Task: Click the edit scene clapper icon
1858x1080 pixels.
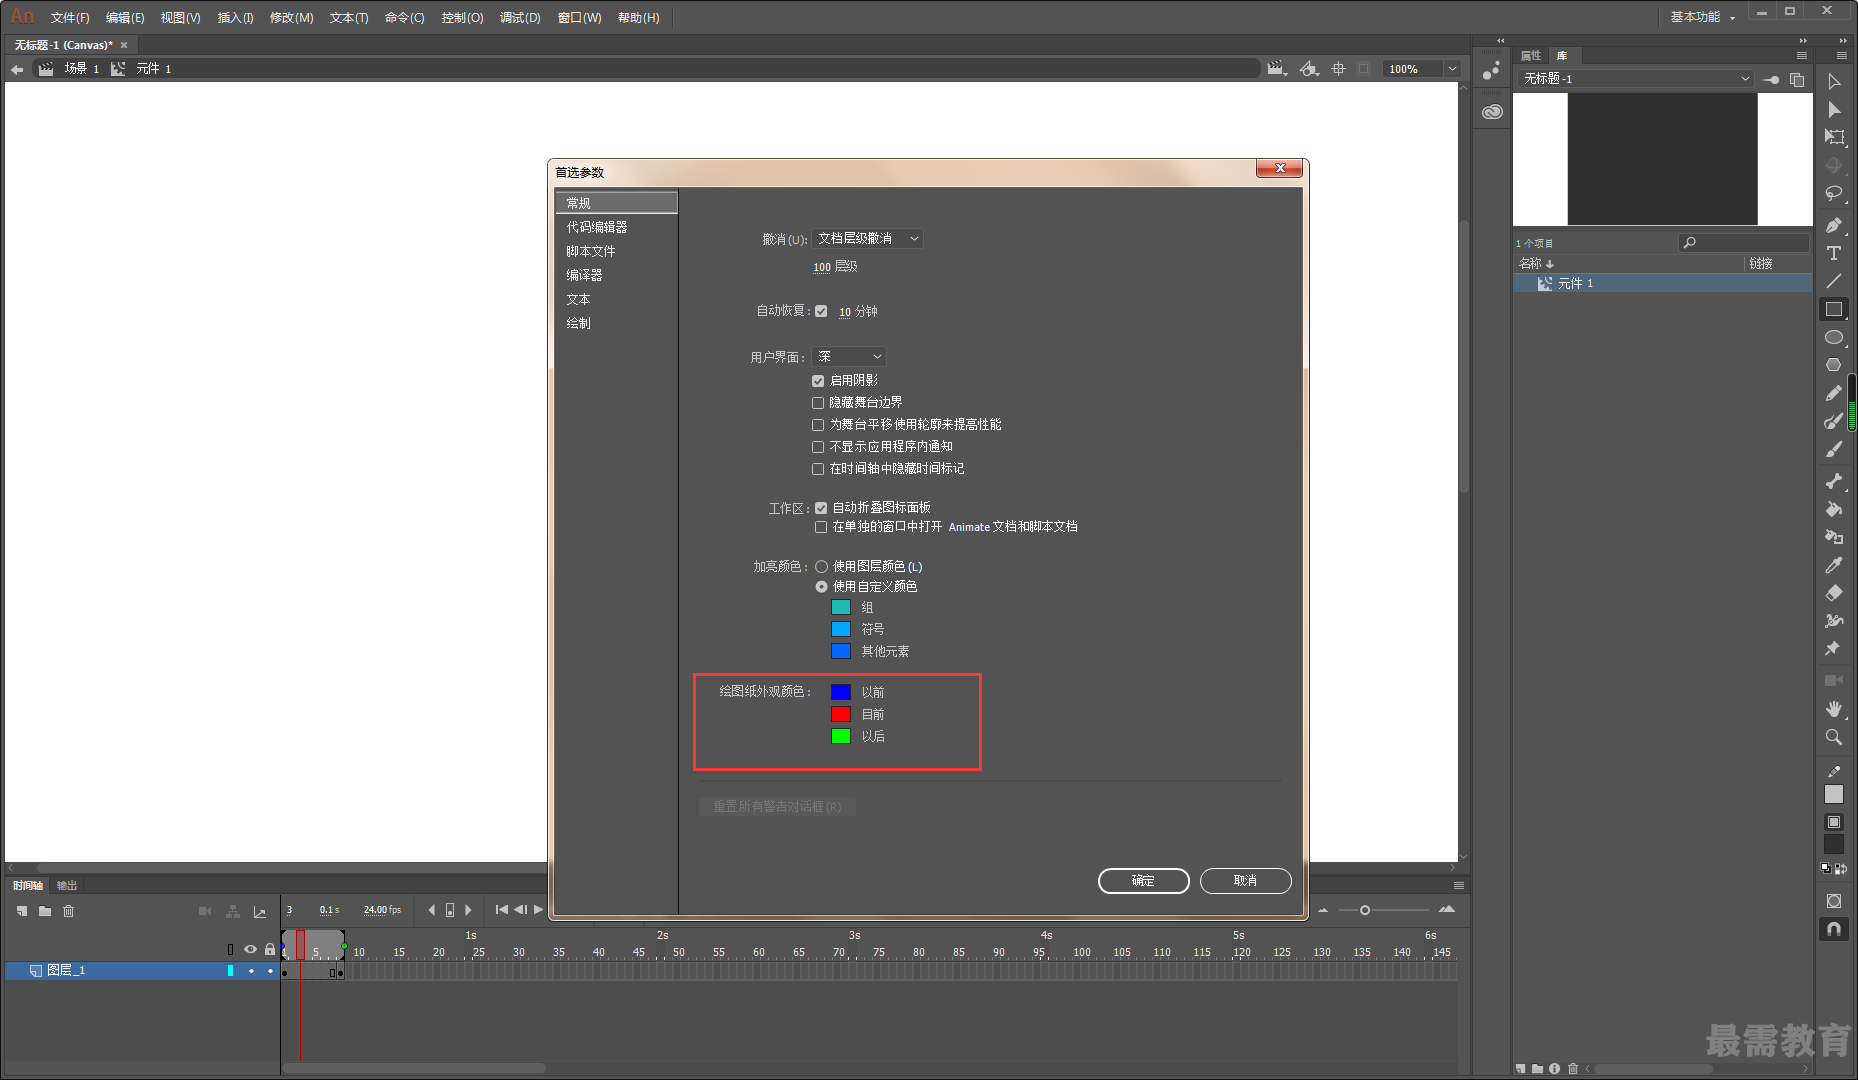Action: point(1277,69)
